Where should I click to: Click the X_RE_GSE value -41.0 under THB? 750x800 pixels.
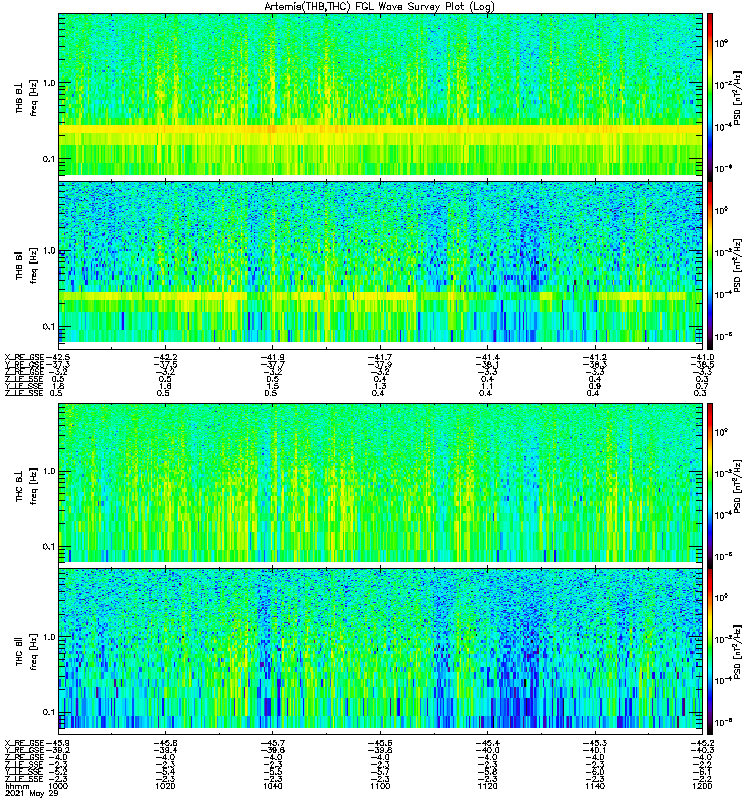pos(702,357)
